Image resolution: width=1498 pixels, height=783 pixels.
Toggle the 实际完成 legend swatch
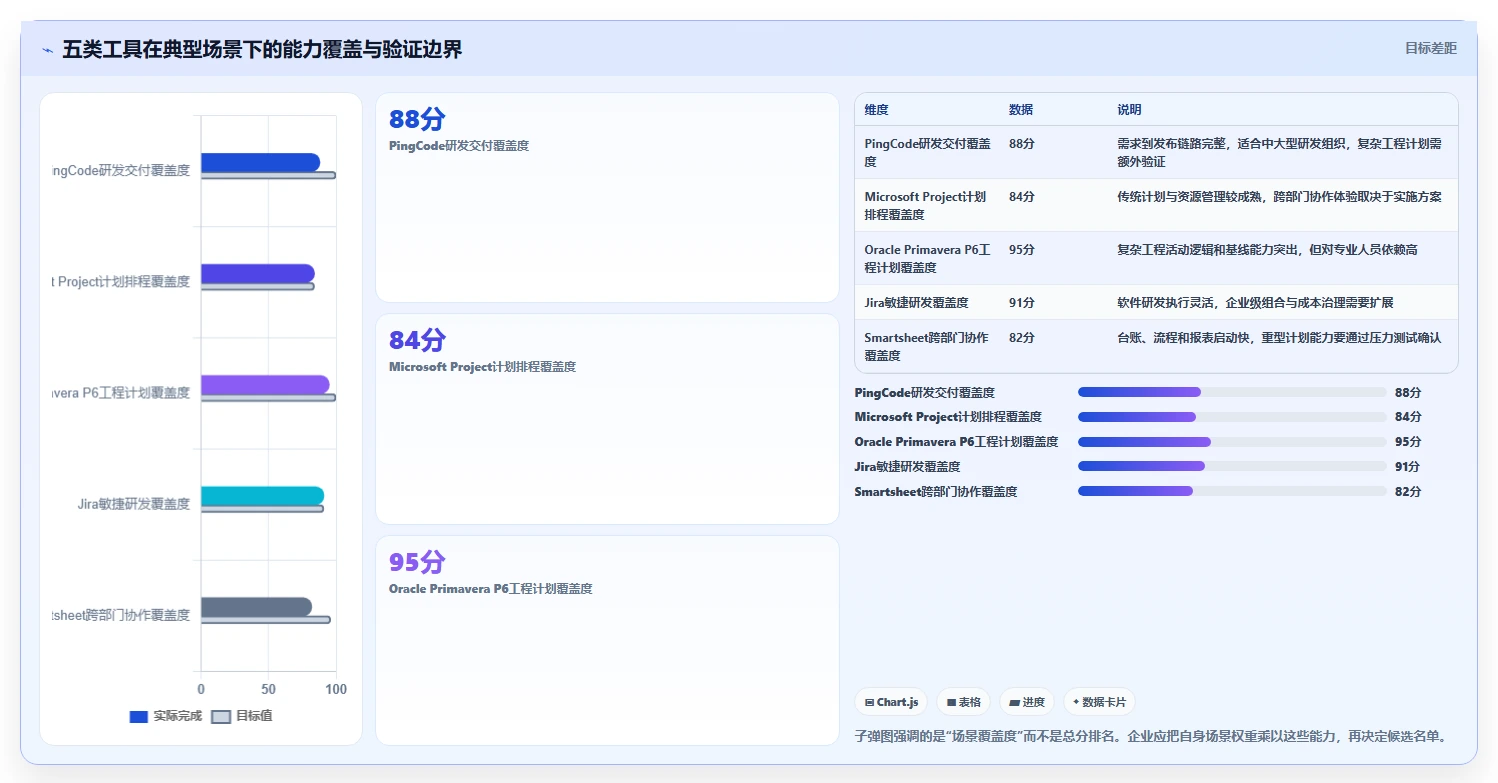click(x=139, y=717)
